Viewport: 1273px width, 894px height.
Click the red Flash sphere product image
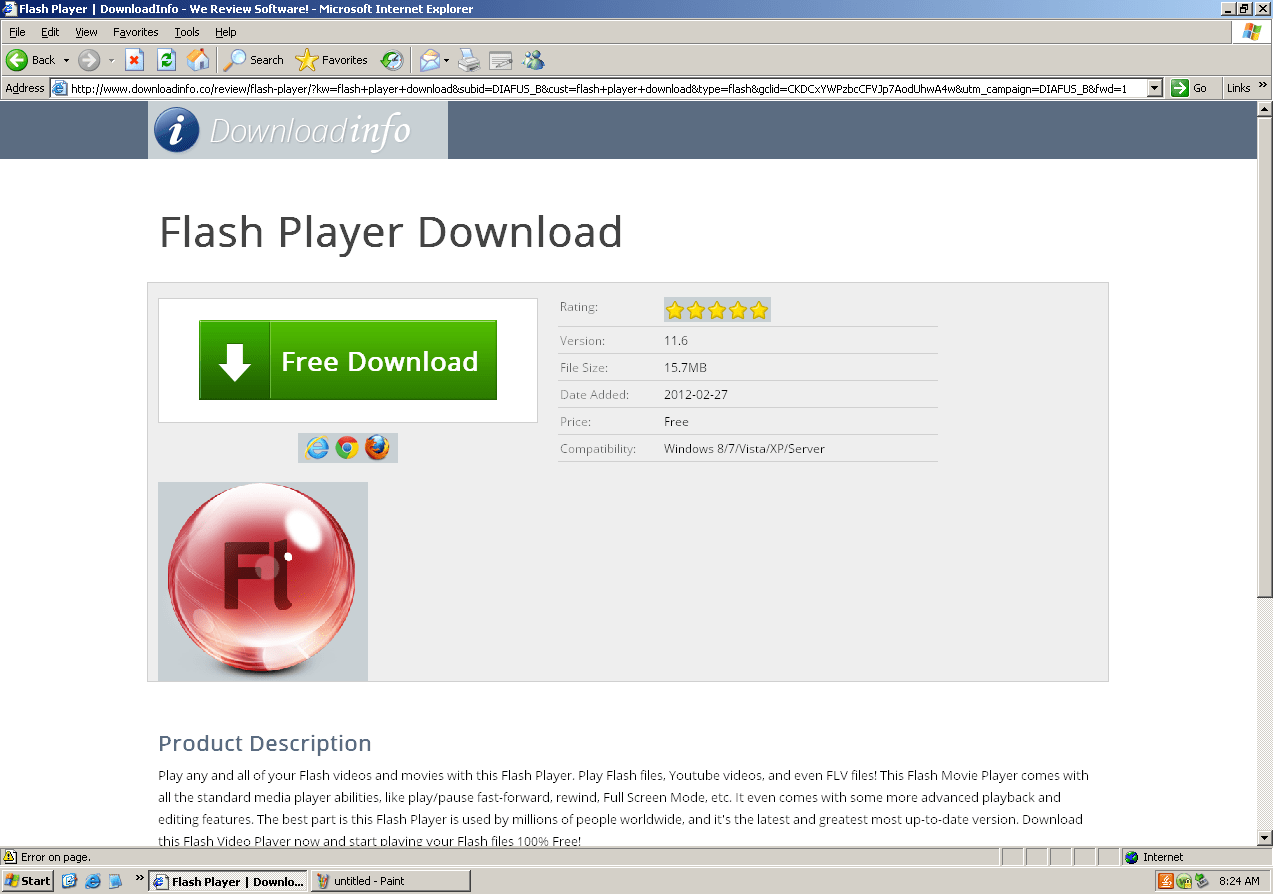pyautogui.click(x=263, y=582)
